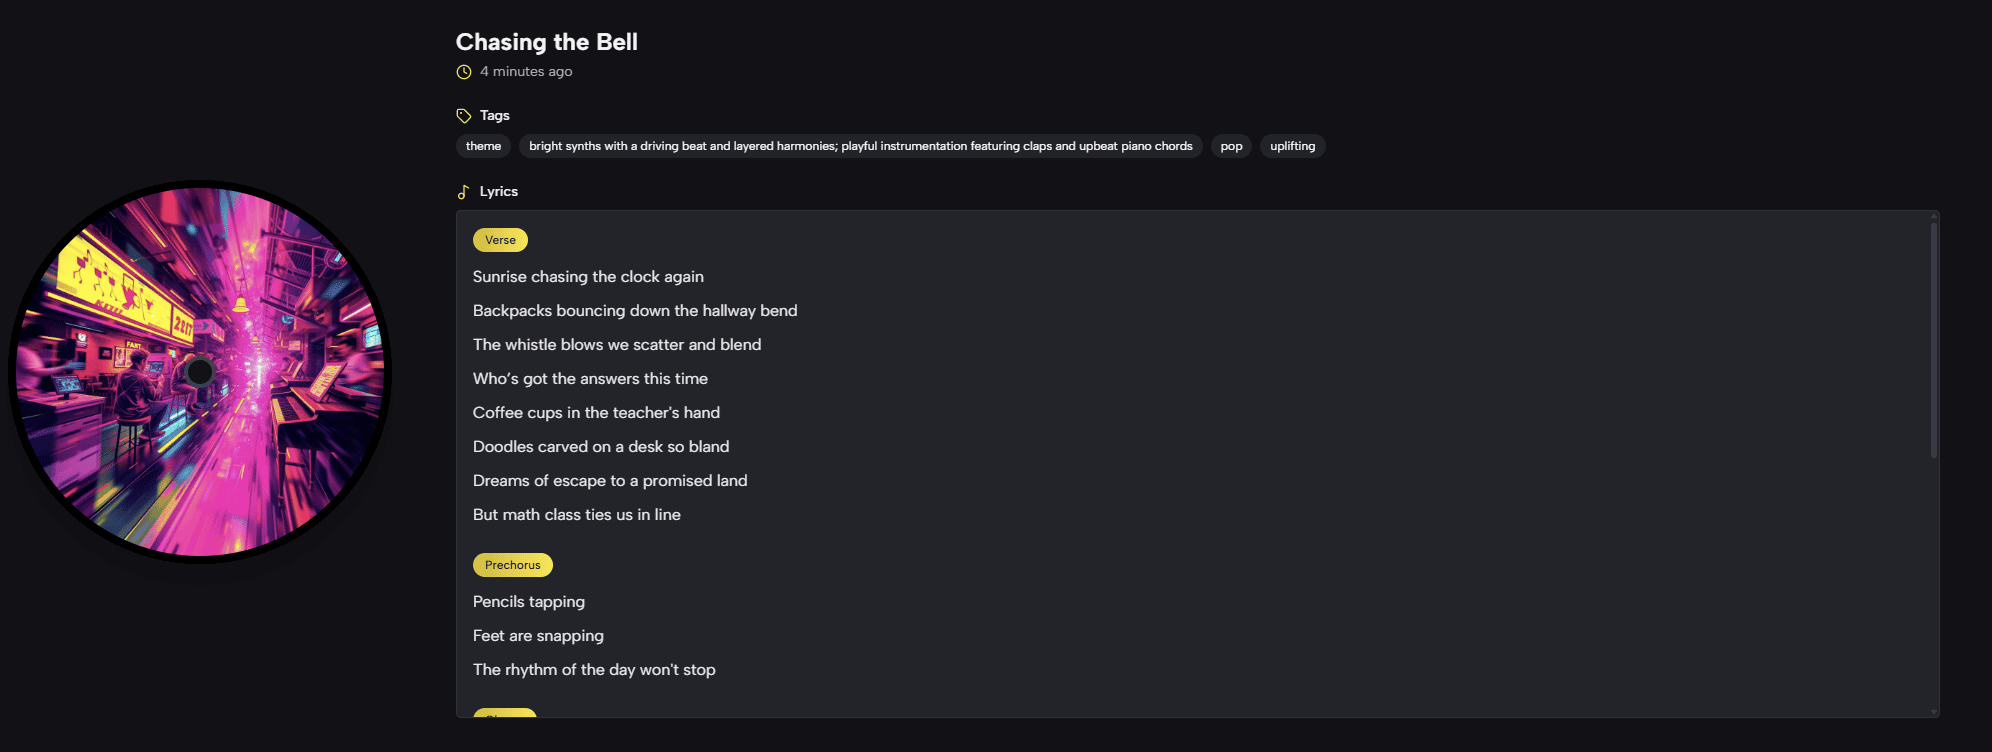The image size is (1992, 752).
Task: Click the "4 minutes ago" timestamp text
Action: (x=526, y=72)
